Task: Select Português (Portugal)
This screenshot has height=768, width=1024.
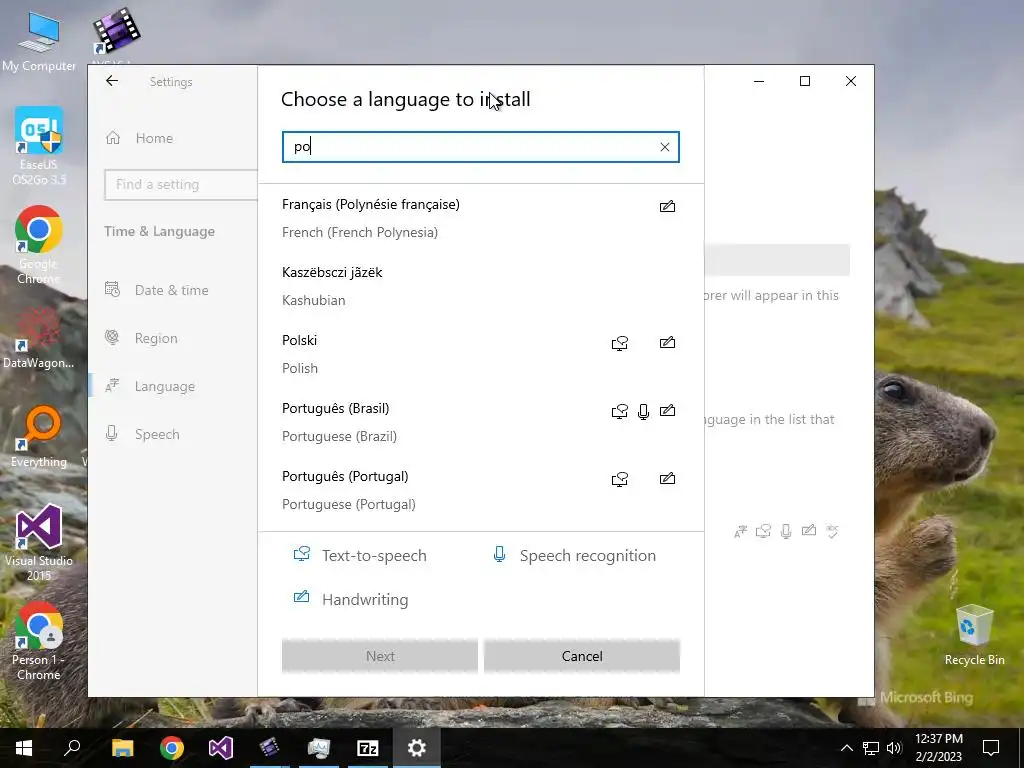Action: [481, 490]
